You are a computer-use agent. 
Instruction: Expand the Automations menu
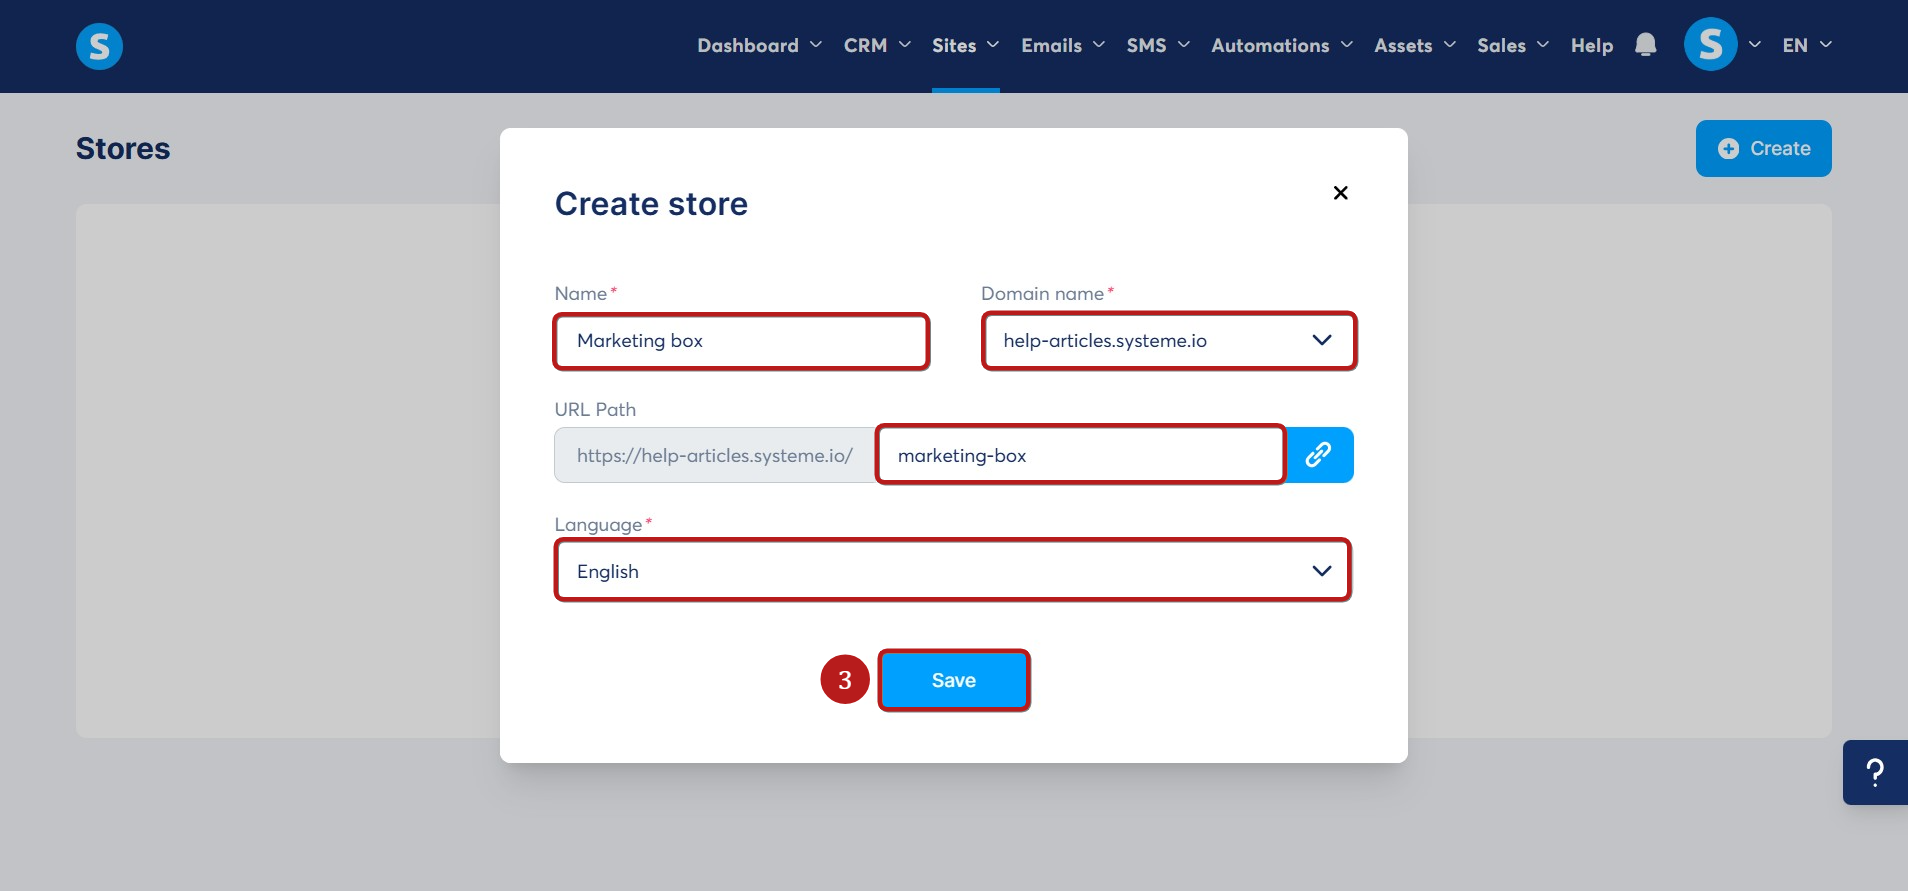click(1282, 45)
